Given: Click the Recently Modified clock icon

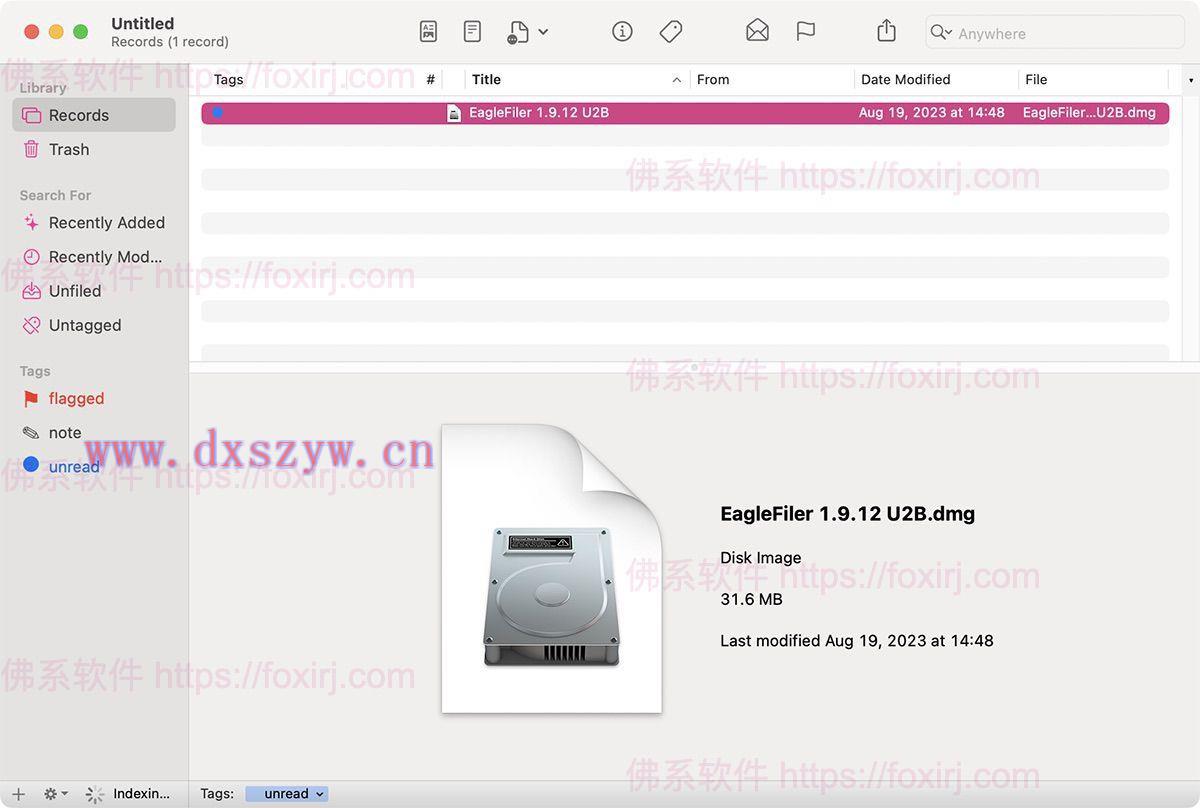Looking at the screenshot, I should (x=31, y=257).
